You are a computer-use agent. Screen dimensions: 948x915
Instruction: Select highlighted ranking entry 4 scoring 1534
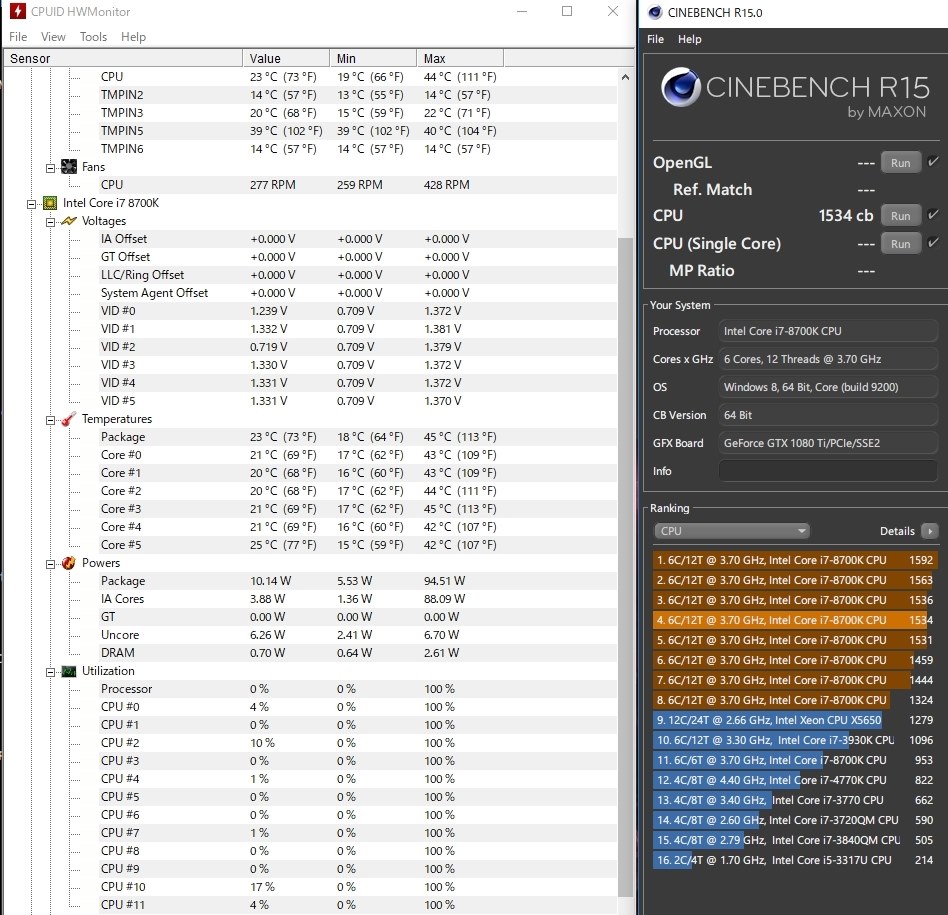coord(795,620)
